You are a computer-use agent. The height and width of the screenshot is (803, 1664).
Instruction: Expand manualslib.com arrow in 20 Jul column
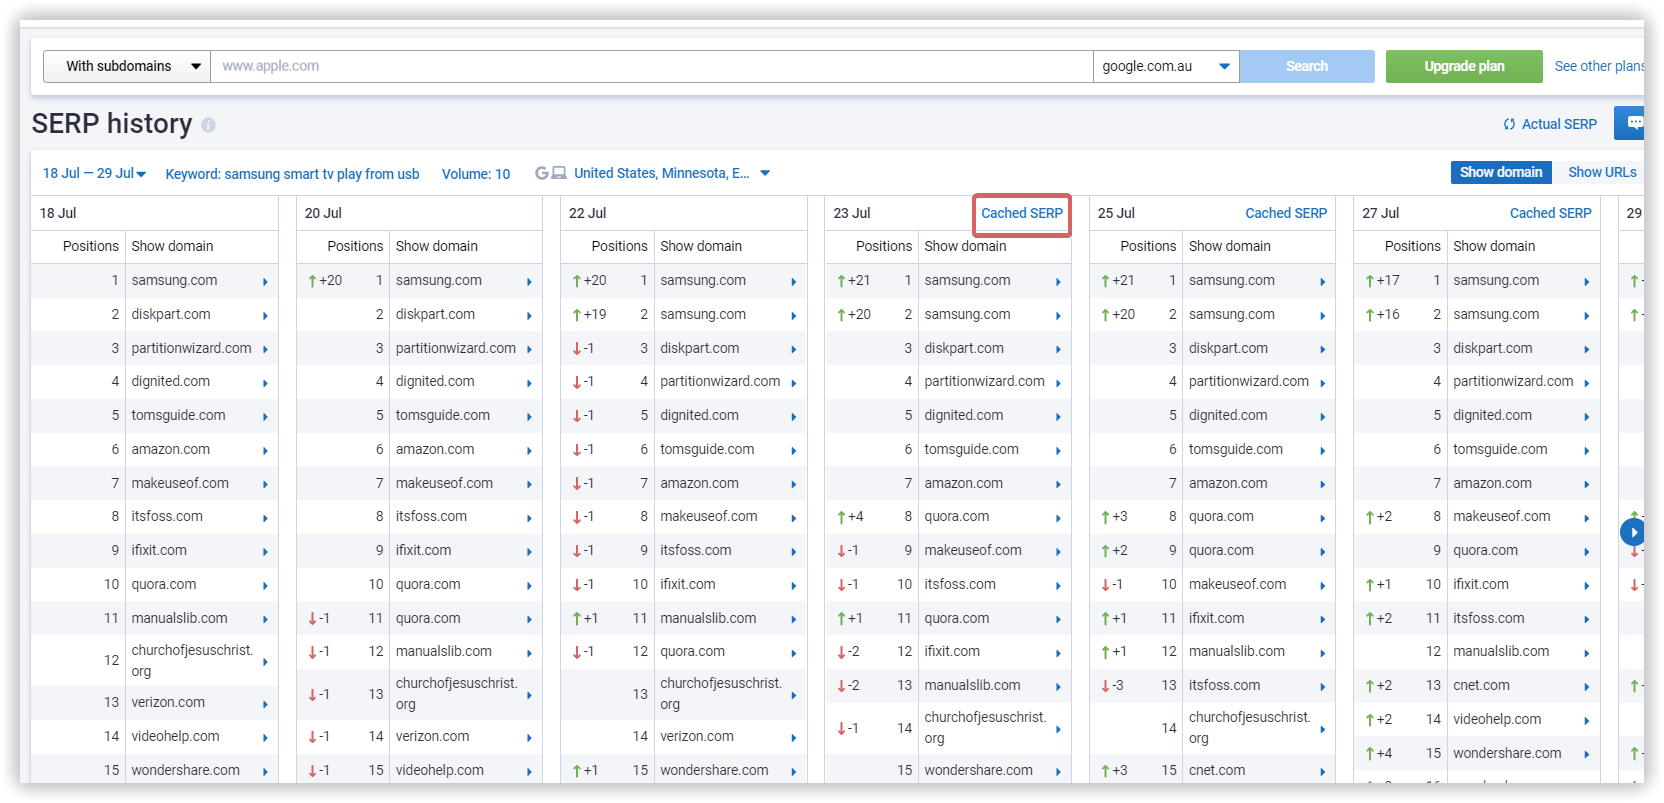(529, 653)
